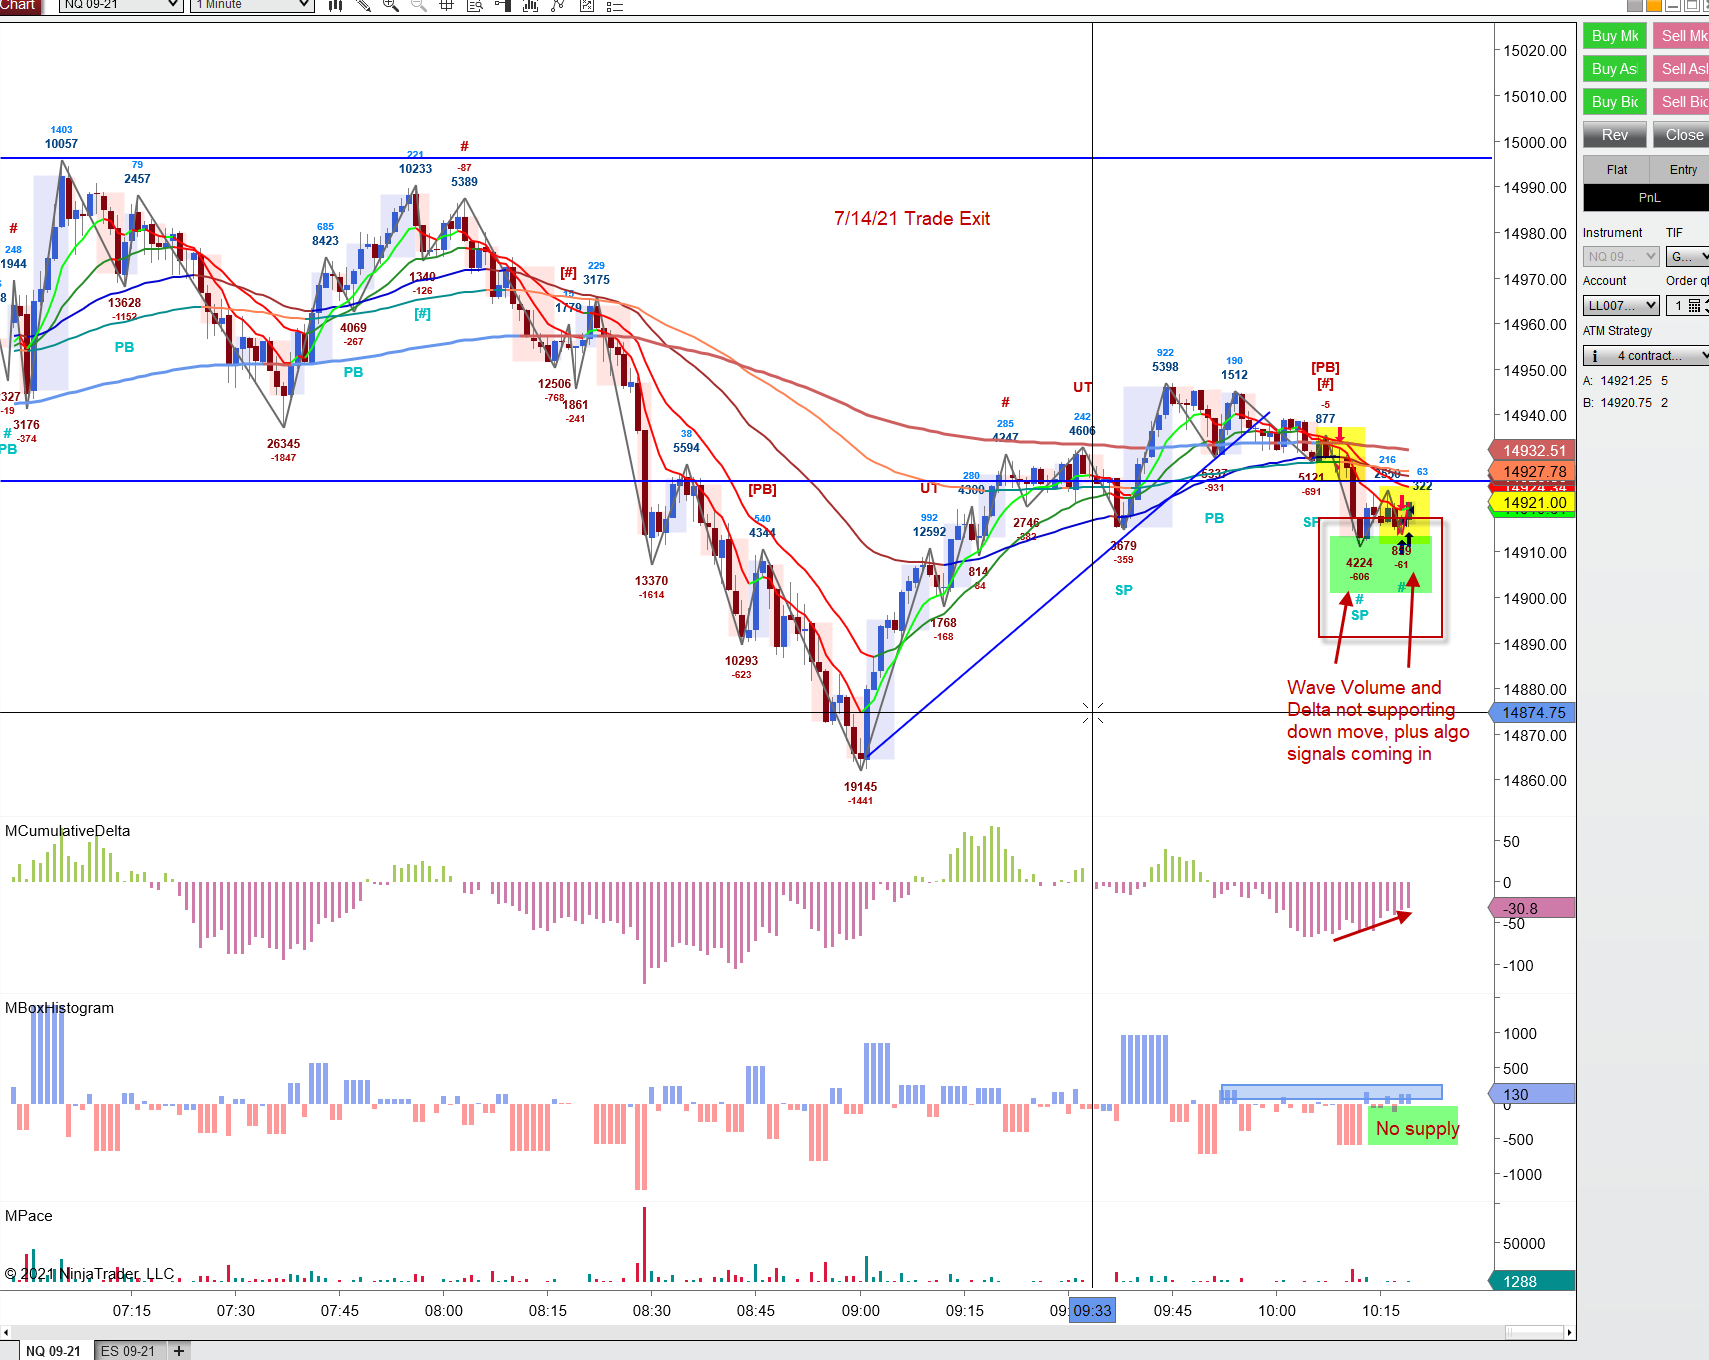
Task: Expand the ATM Strategy 4 contract dropdown
Action: click(1646, 355)
